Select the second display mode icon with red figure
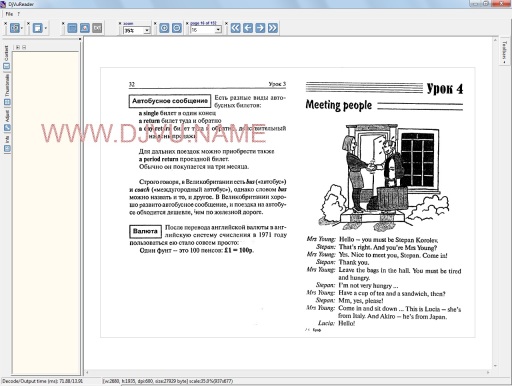The height and width of the screenshot is (386, 512). click(x=85, y=28)
